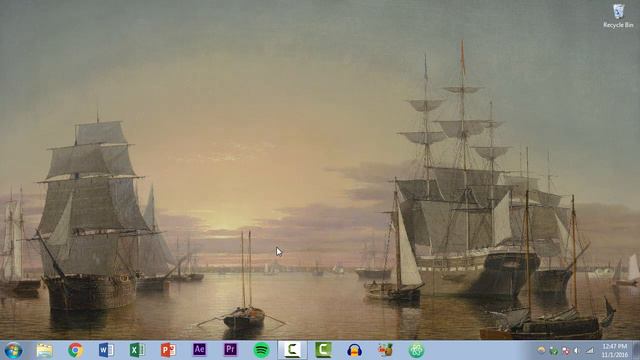The width and height of the screenshot is (640, 360).
Task: Open Adobe Premiere Pro taskbar icon
Action: click(230, 350)
